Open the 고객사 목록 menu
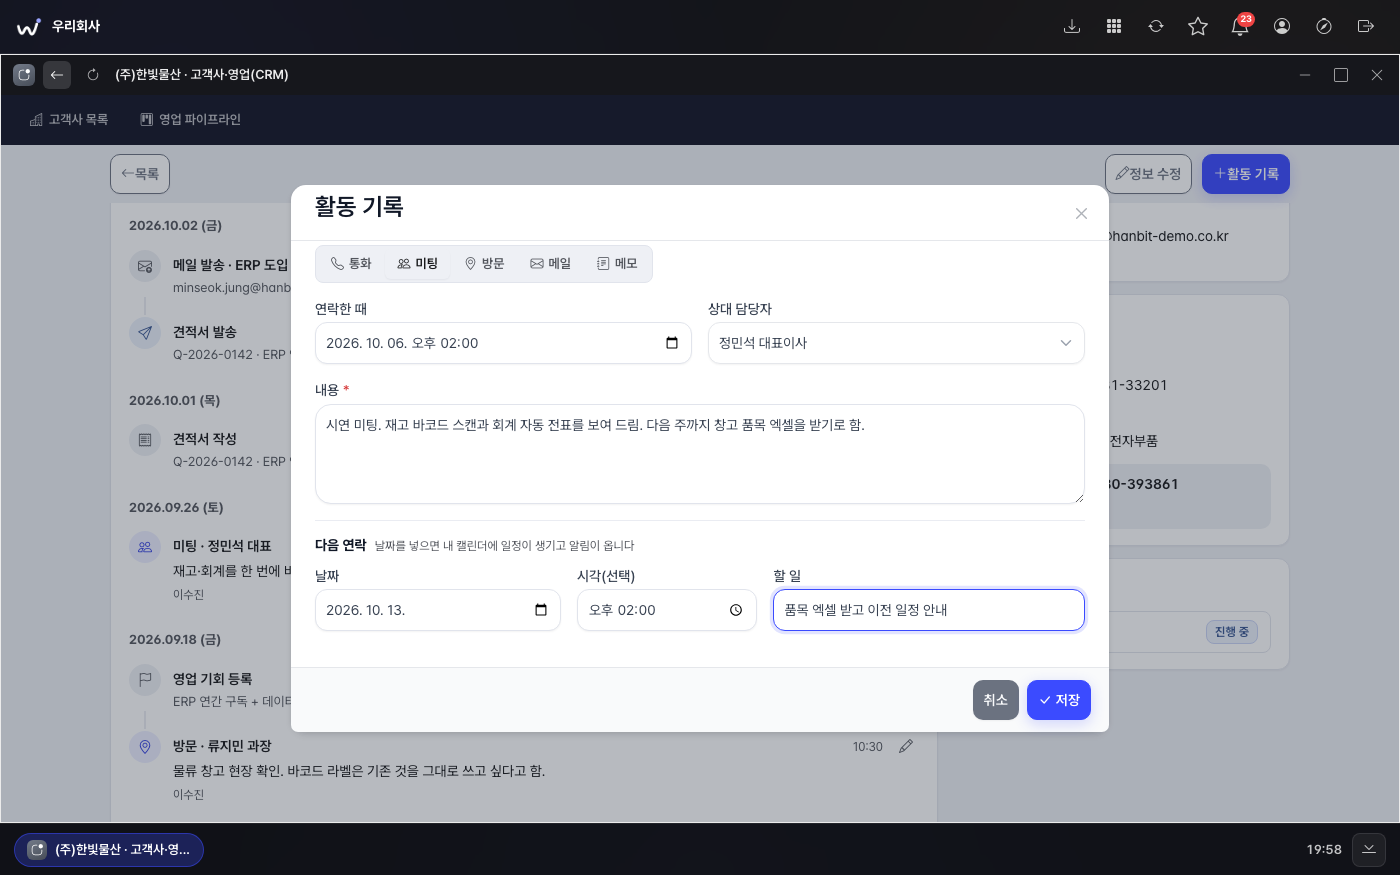Viewport: 1400px width, 875px height. pyautogui.click(x=69, y=120)
